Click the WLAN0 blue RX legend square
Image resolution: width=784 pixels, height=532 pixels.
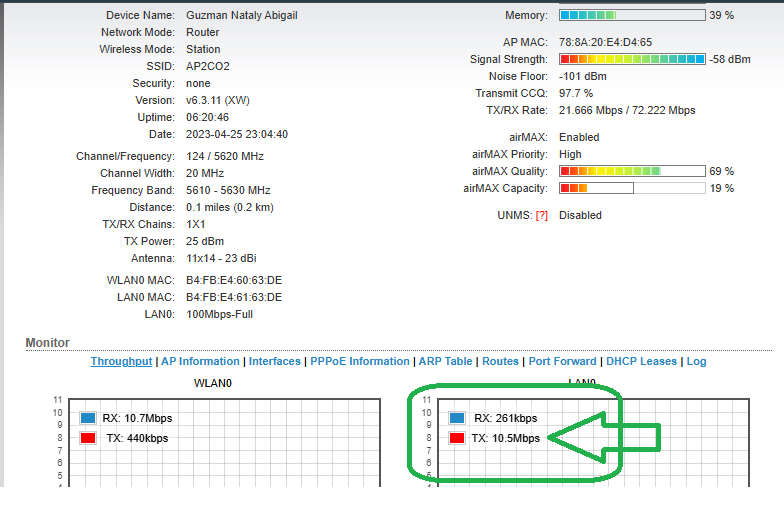tap(88, 418)
